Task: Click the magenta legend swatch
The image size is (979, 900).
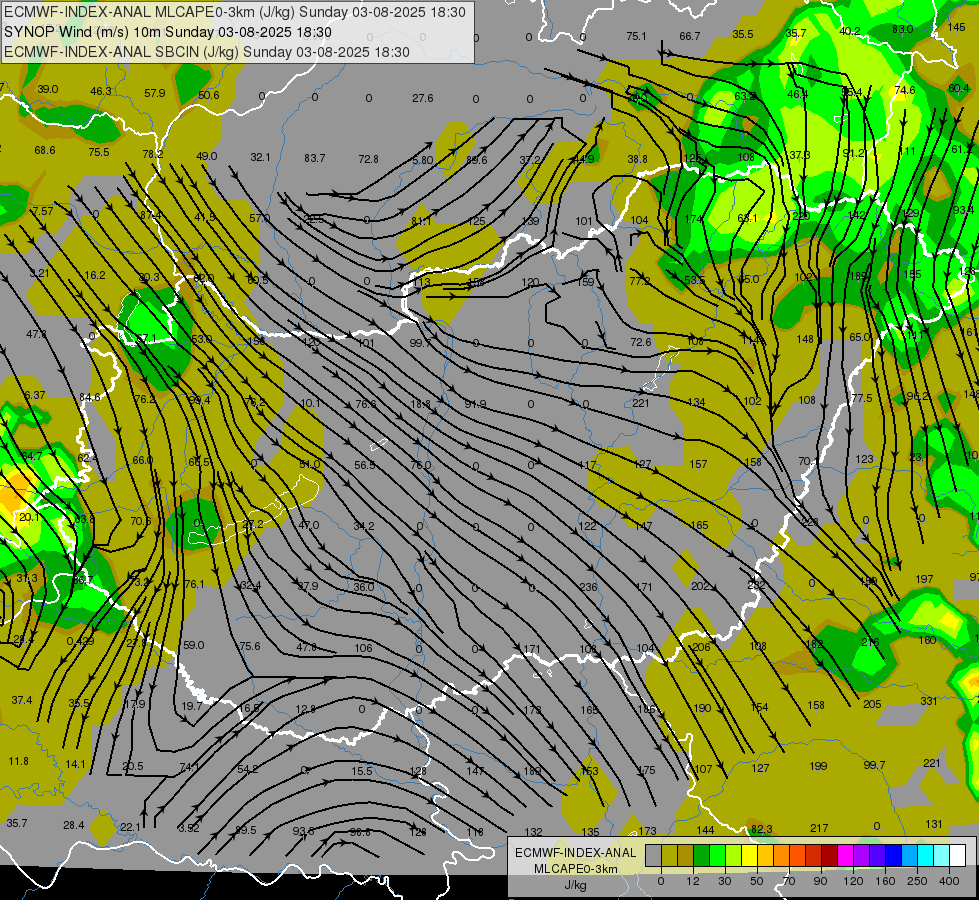Action: click(846, 856)
